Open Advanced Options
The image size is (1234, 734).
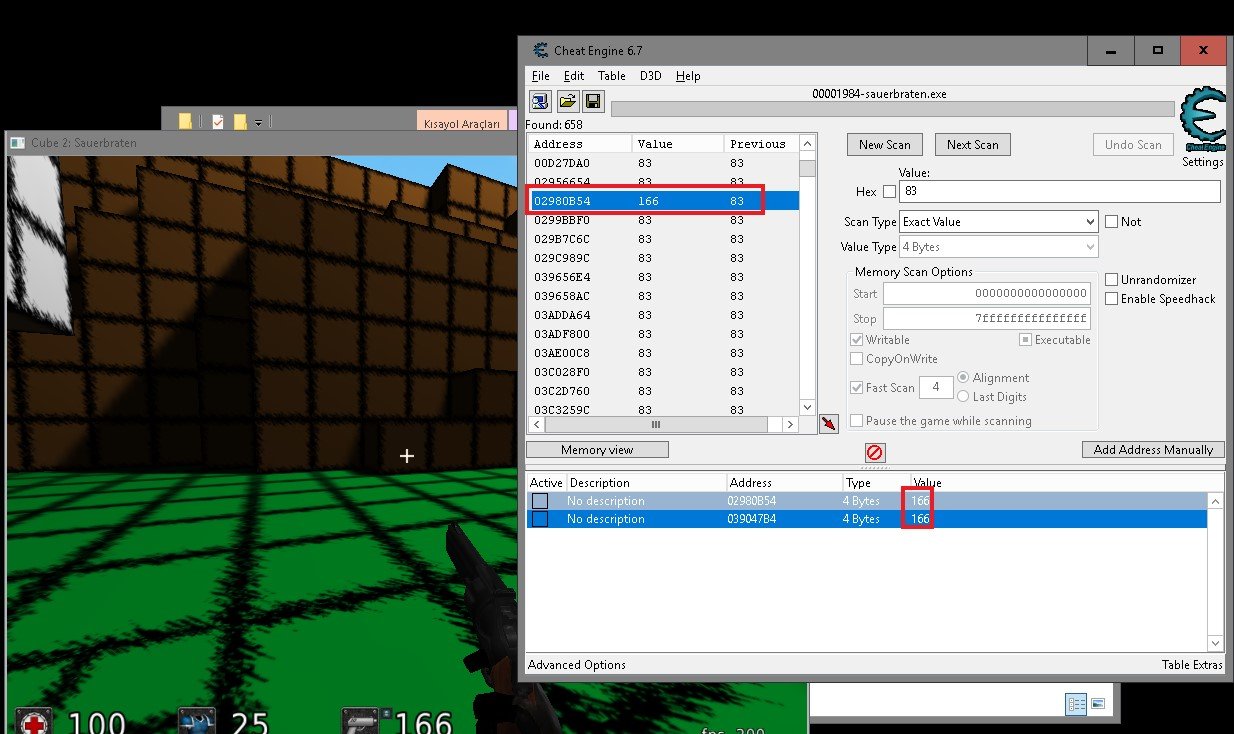tap(577, 665)
